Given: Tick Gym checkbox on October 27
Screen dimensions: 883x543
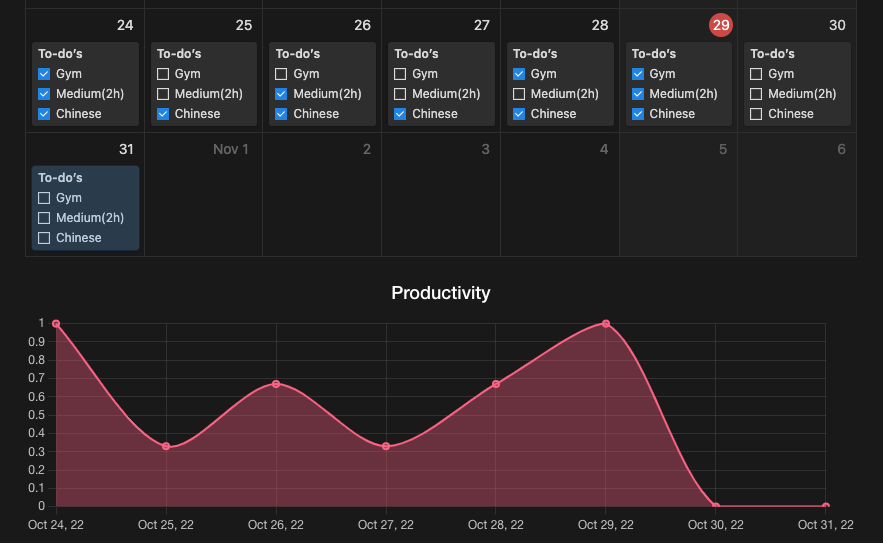Looking at the screenshot, I should [x=400, y=74].
